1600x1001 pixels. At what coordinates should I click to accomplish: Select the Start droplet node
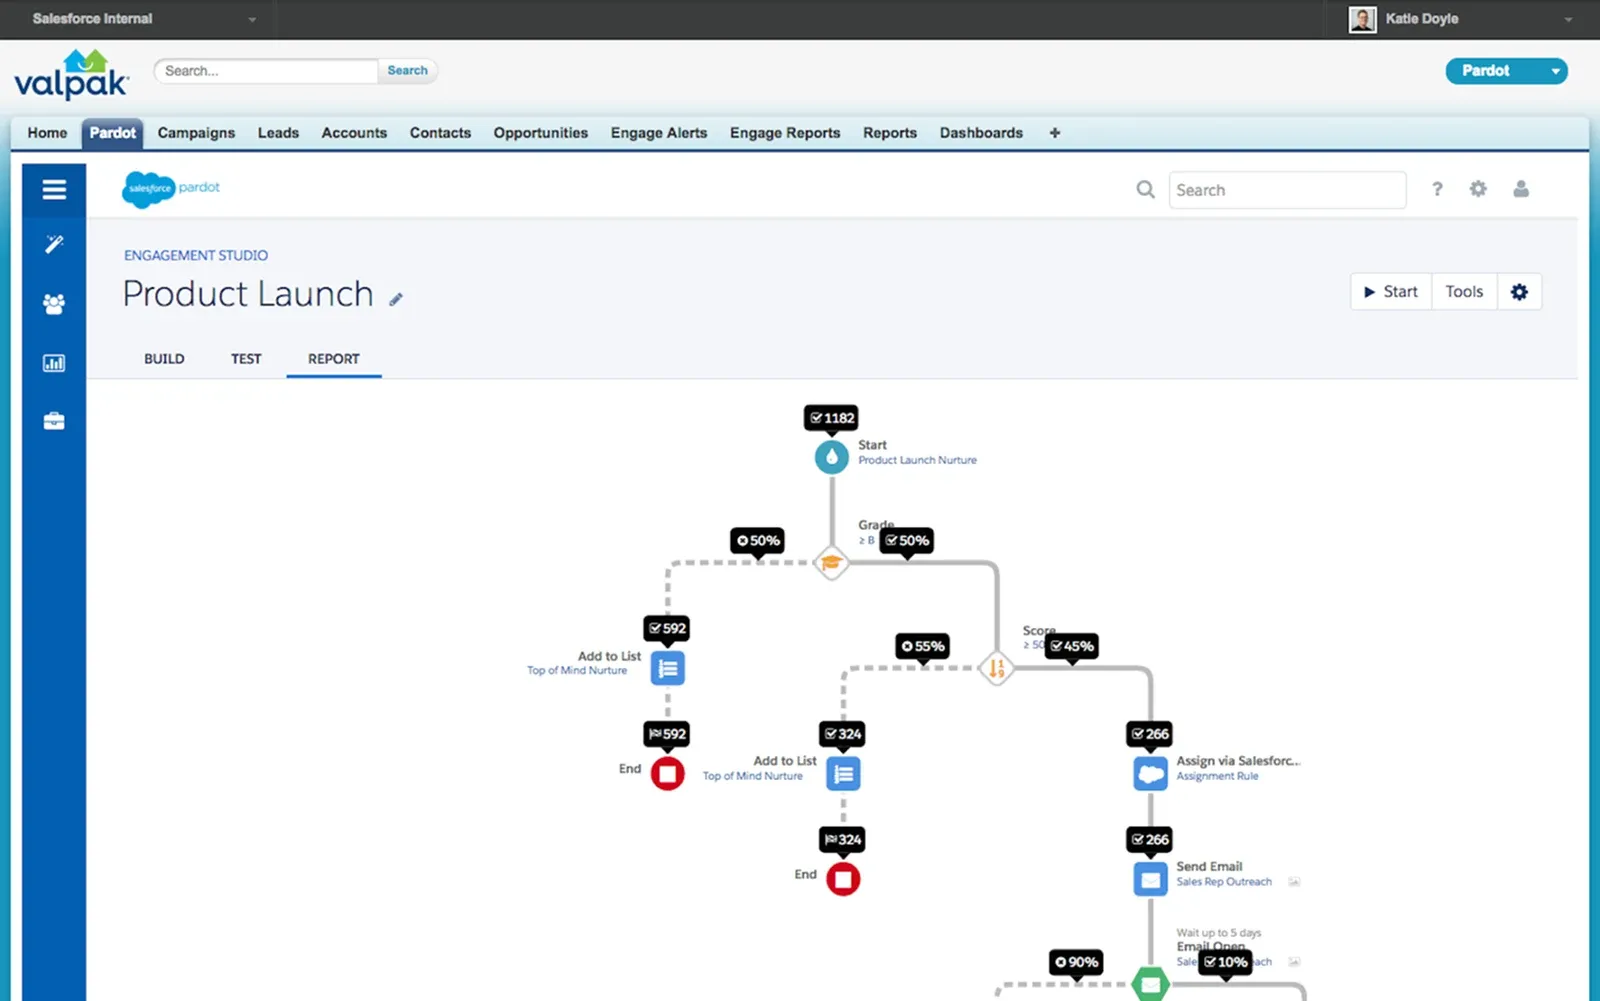pos(832,457)
